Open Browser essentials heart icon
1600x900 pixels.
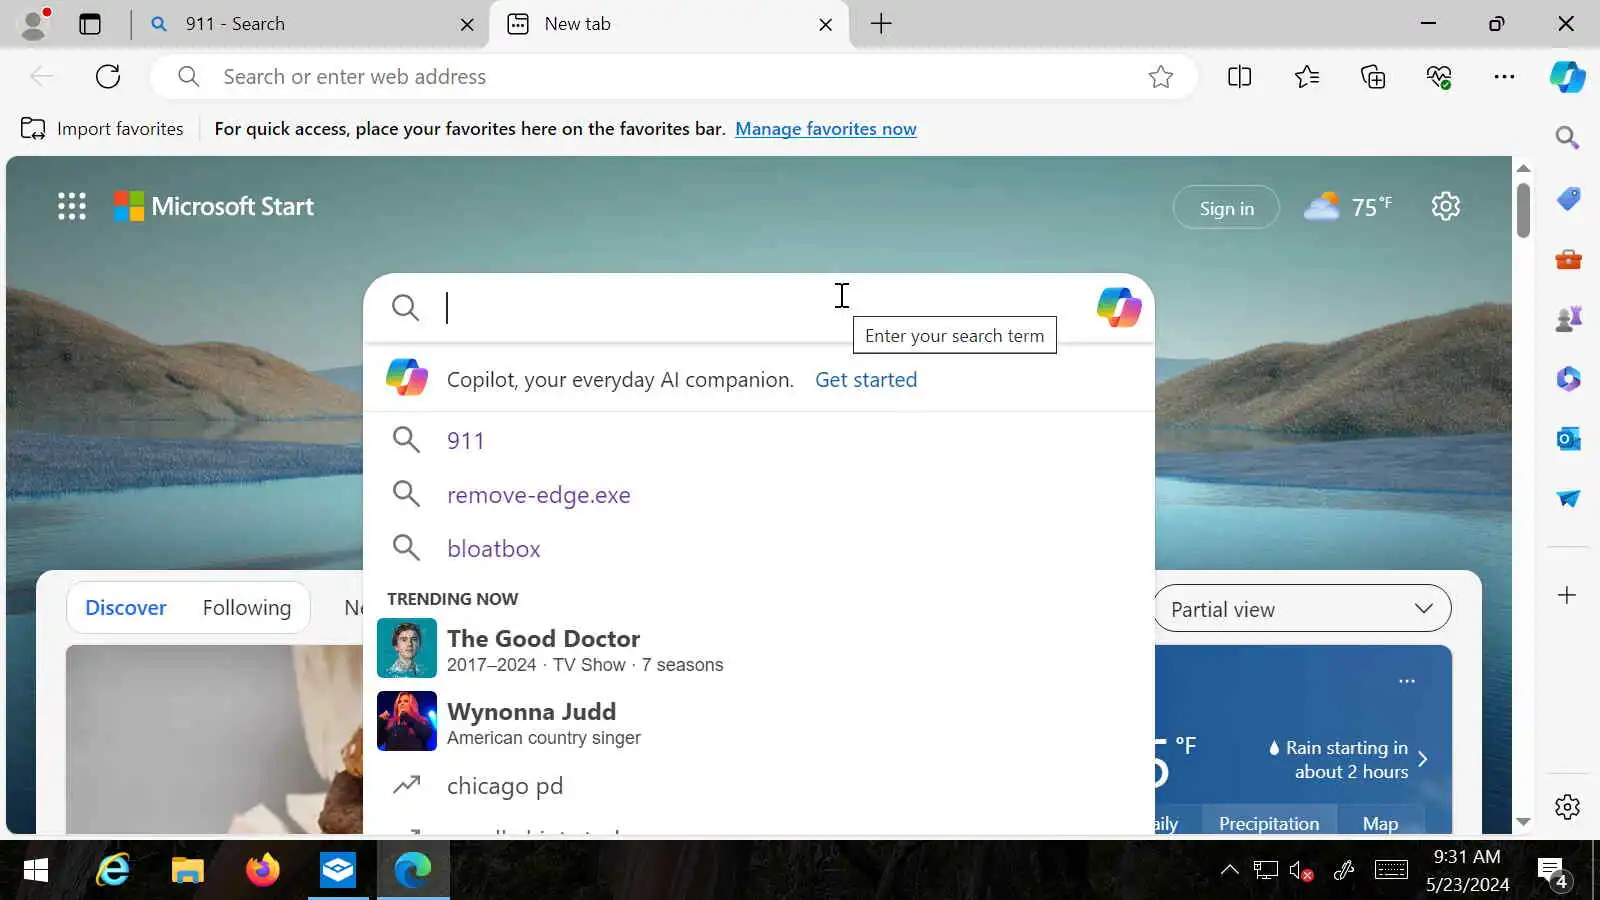(1439, 77)
